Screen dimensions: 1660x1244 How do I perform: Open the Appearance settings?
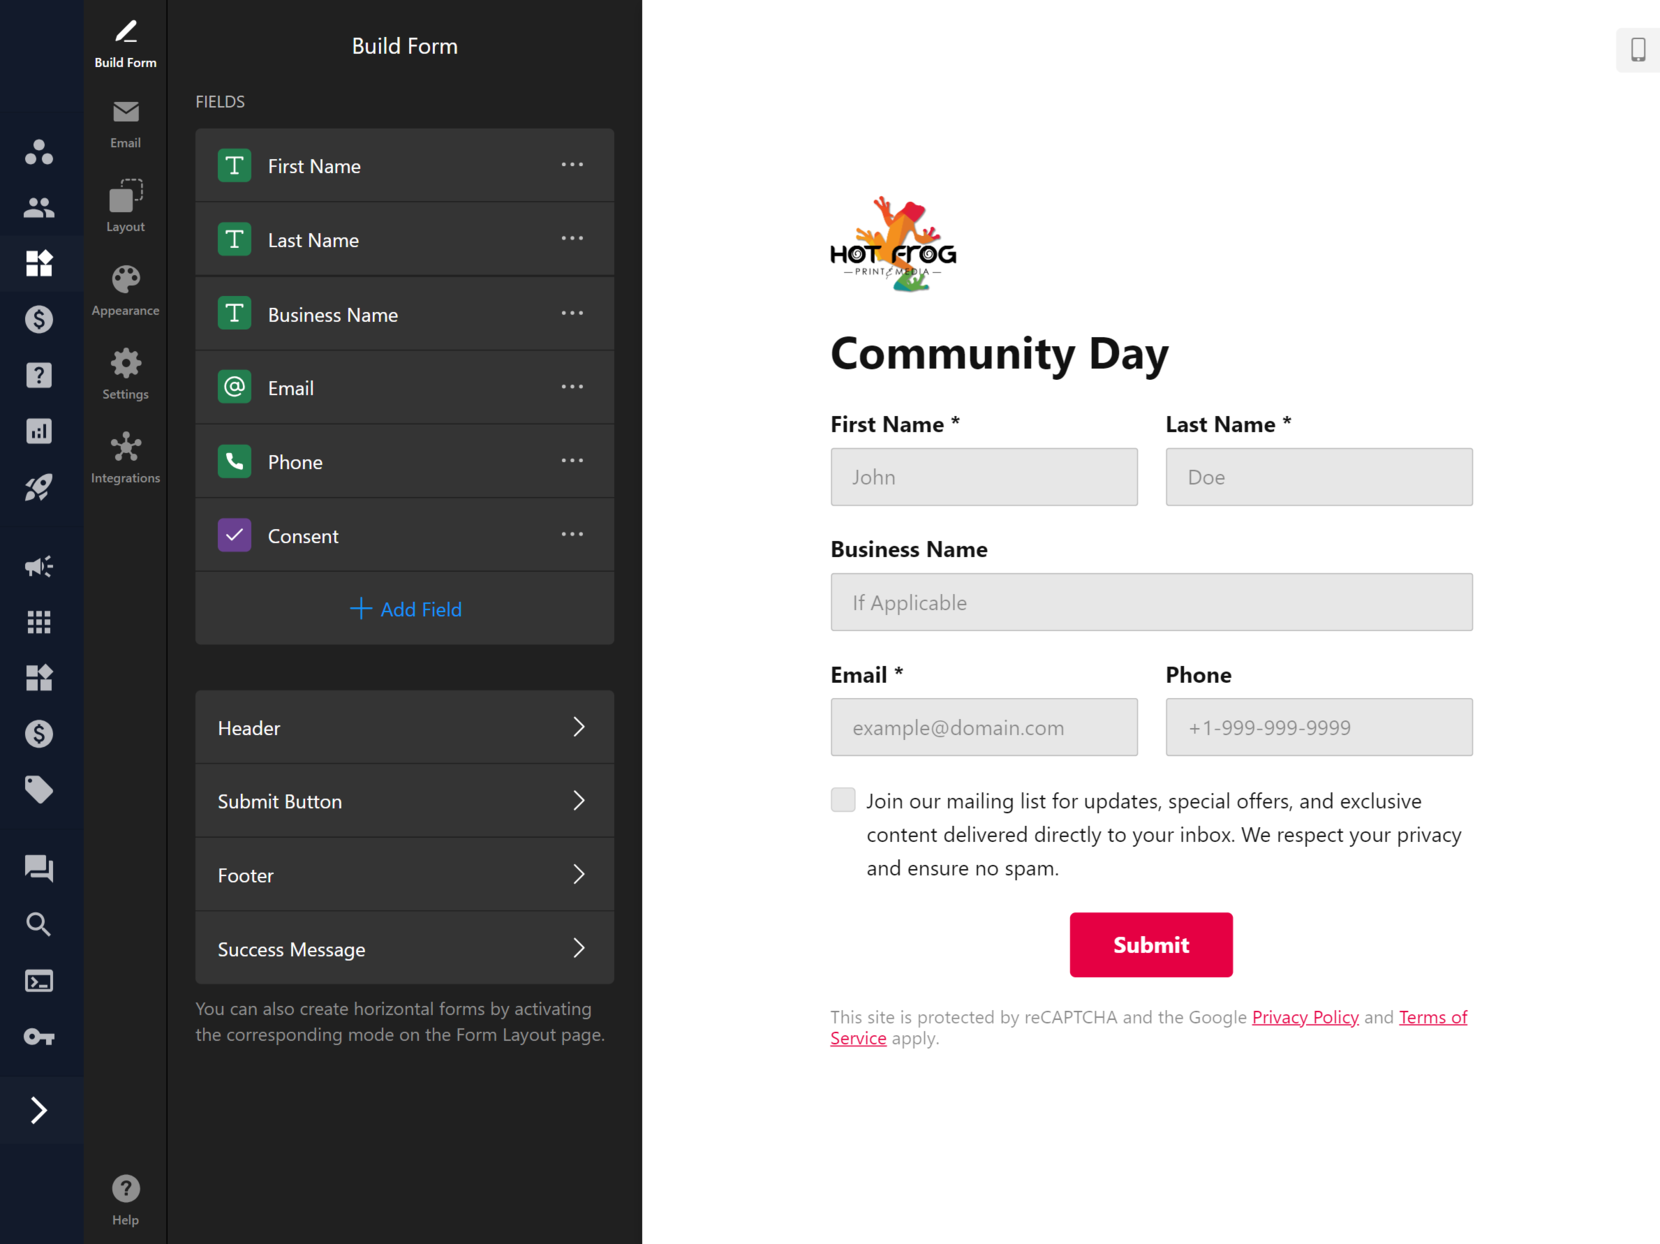click(x=124, y=289)
